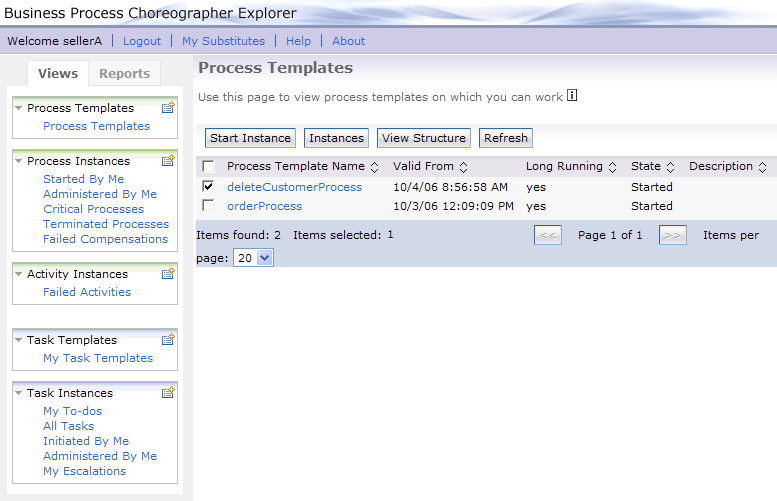Click the Logout link
Image resolution: width=777 pixels, height=501 pixels.
tap(142, 41)
